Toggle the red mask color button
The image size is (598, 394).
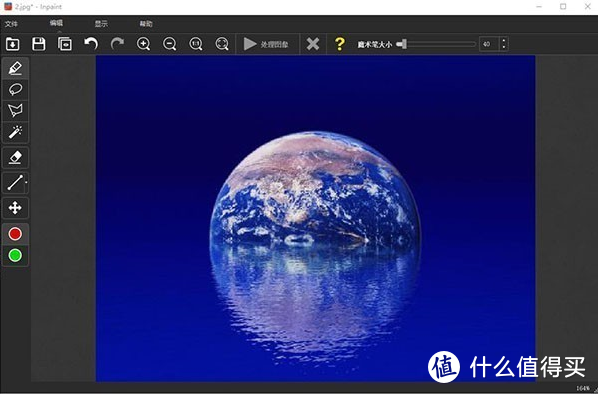15,234
